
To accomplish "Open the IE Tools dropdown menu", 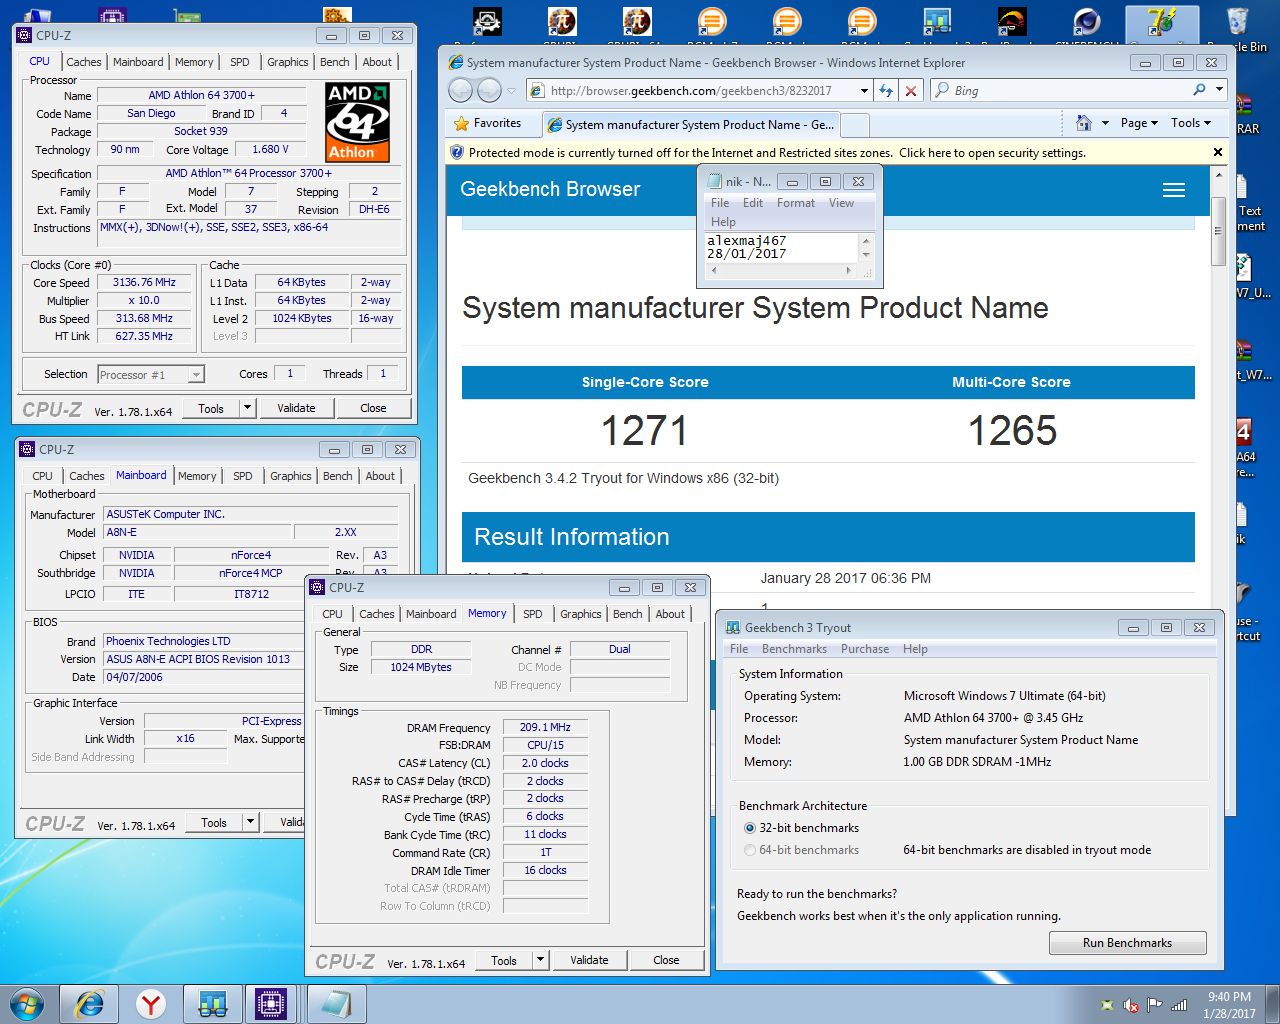I will click(1191, 123).
